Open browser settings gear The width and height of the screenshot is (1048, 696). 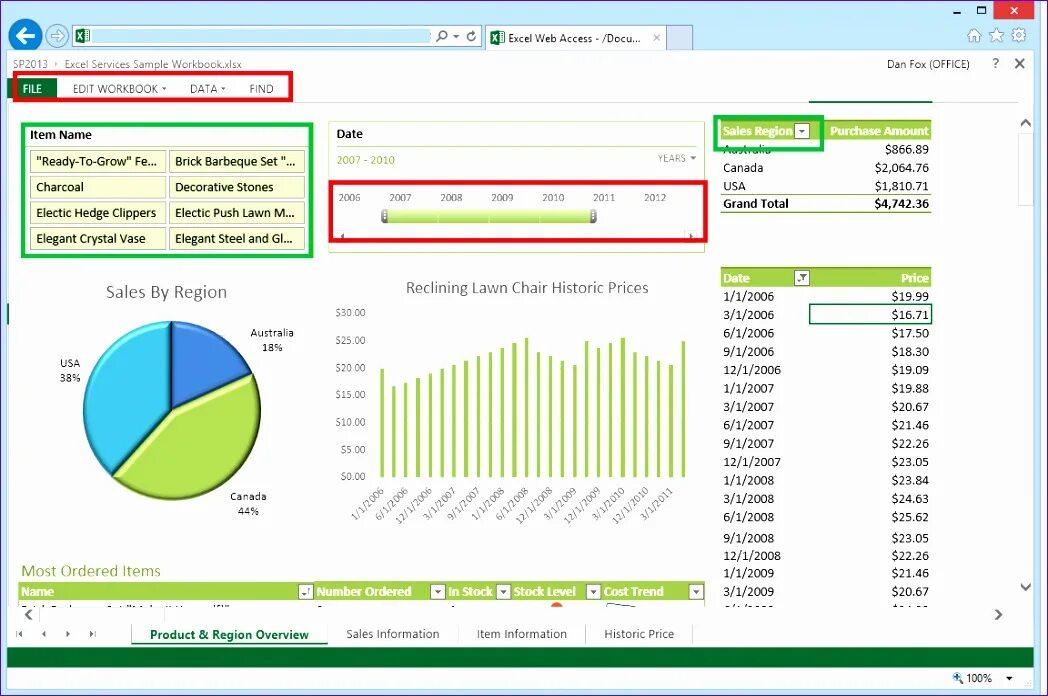[x=1019, y=35]
